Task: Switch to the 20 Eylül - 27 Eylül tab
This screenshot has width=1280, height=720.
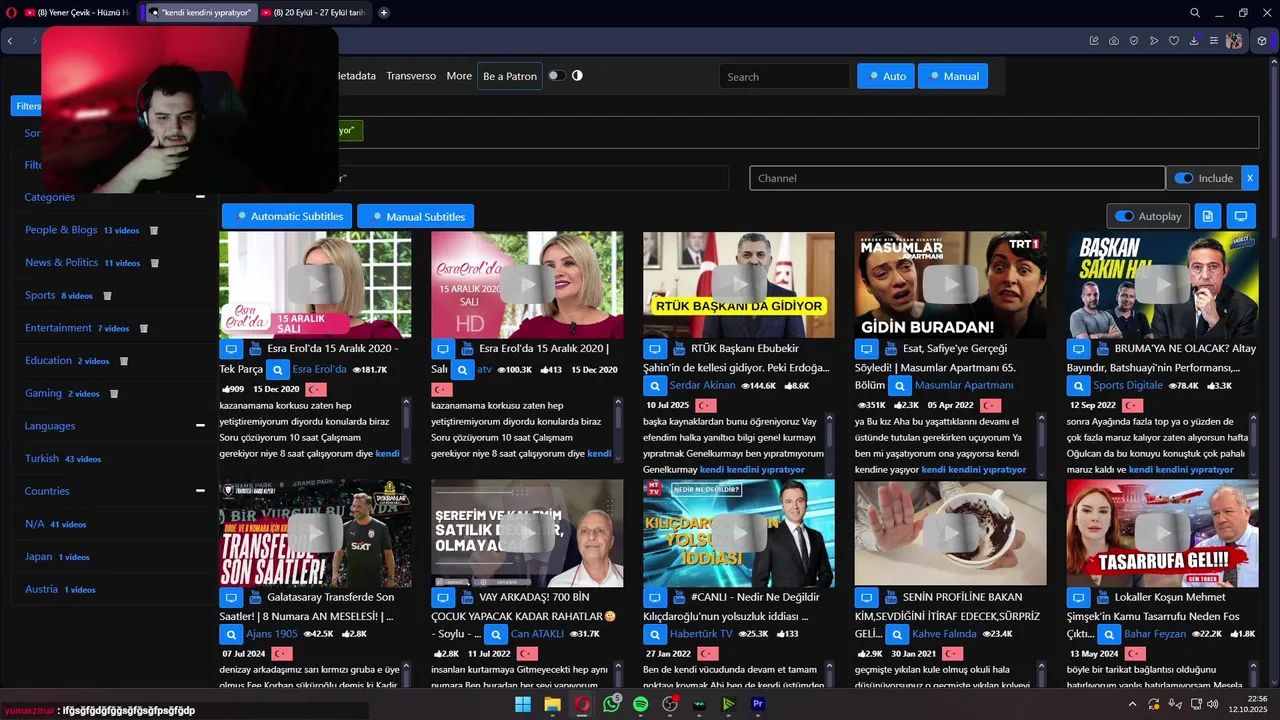Action: pyautogui.click(x=314, y=13)
